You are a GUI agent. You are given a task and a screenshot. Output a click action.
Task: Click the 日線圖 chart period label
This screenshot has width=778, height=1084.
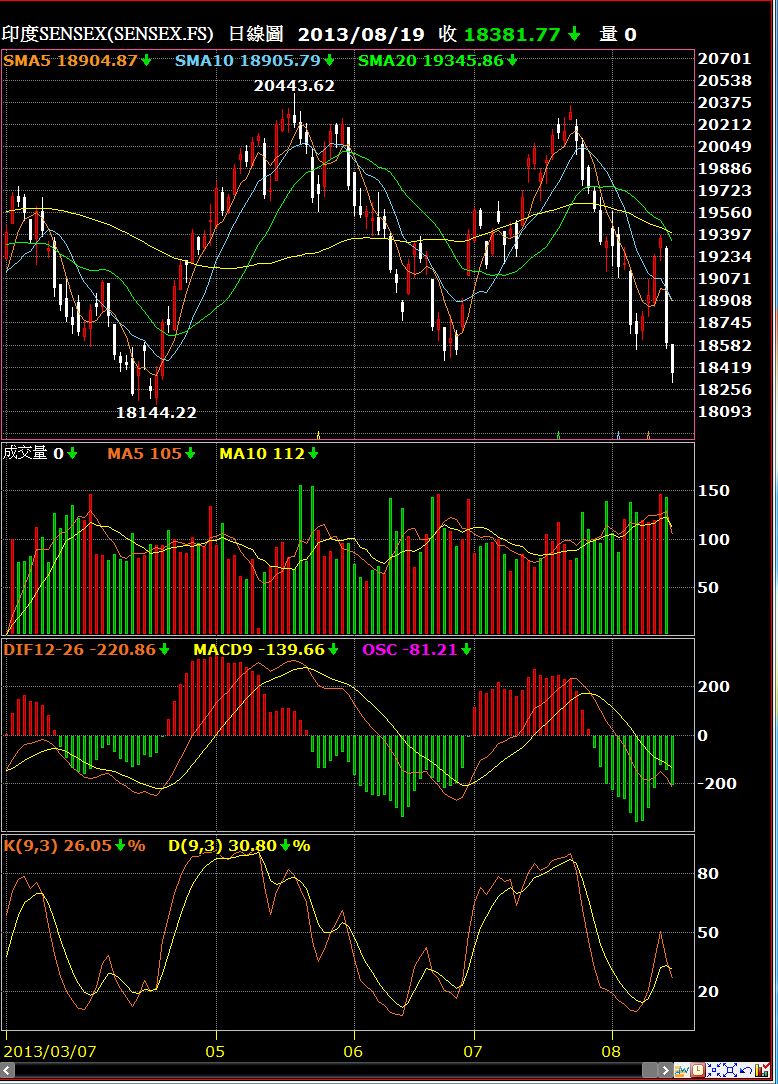256,33
